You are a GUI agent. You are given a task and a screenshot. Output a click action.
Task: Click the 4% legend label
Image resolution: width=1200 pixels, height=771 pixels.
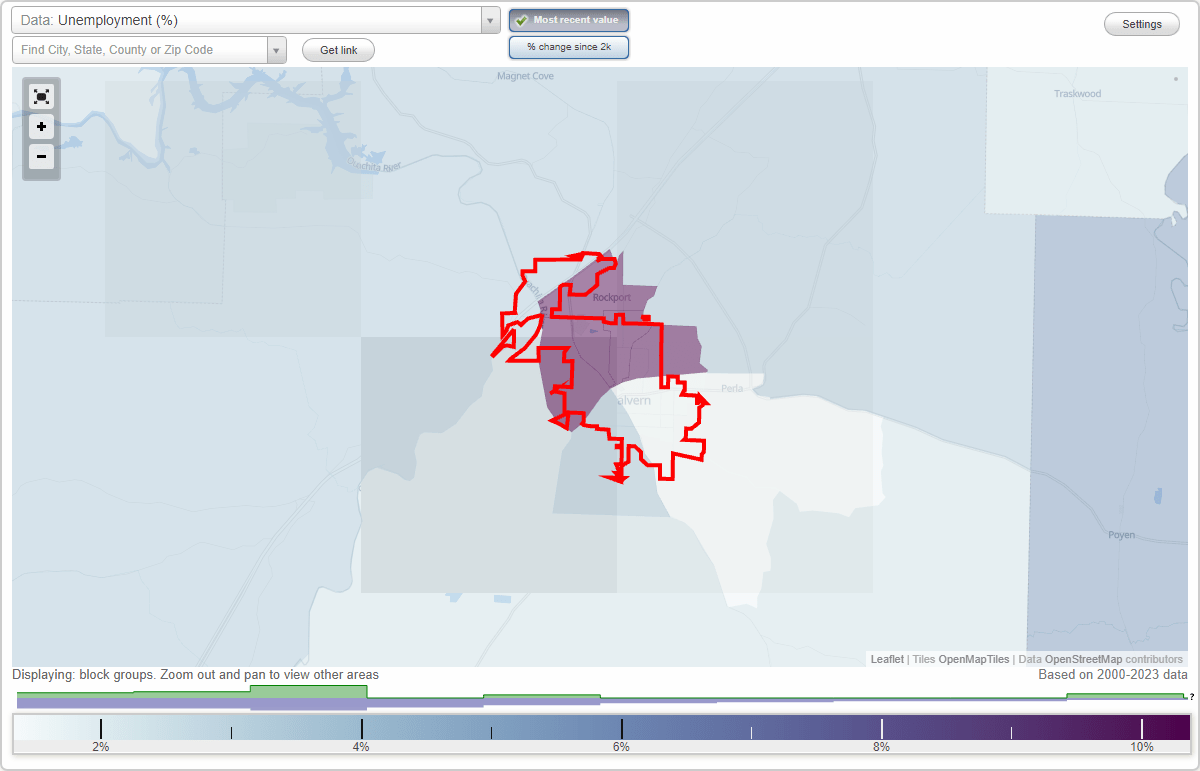coord(361,747)
